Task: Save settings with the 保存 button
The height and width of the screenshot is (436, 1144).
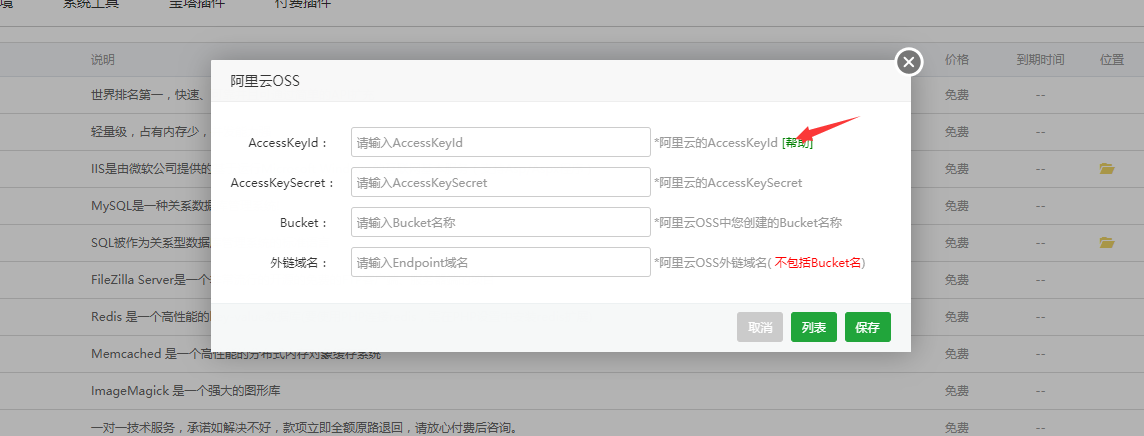Action: (867, 327)
